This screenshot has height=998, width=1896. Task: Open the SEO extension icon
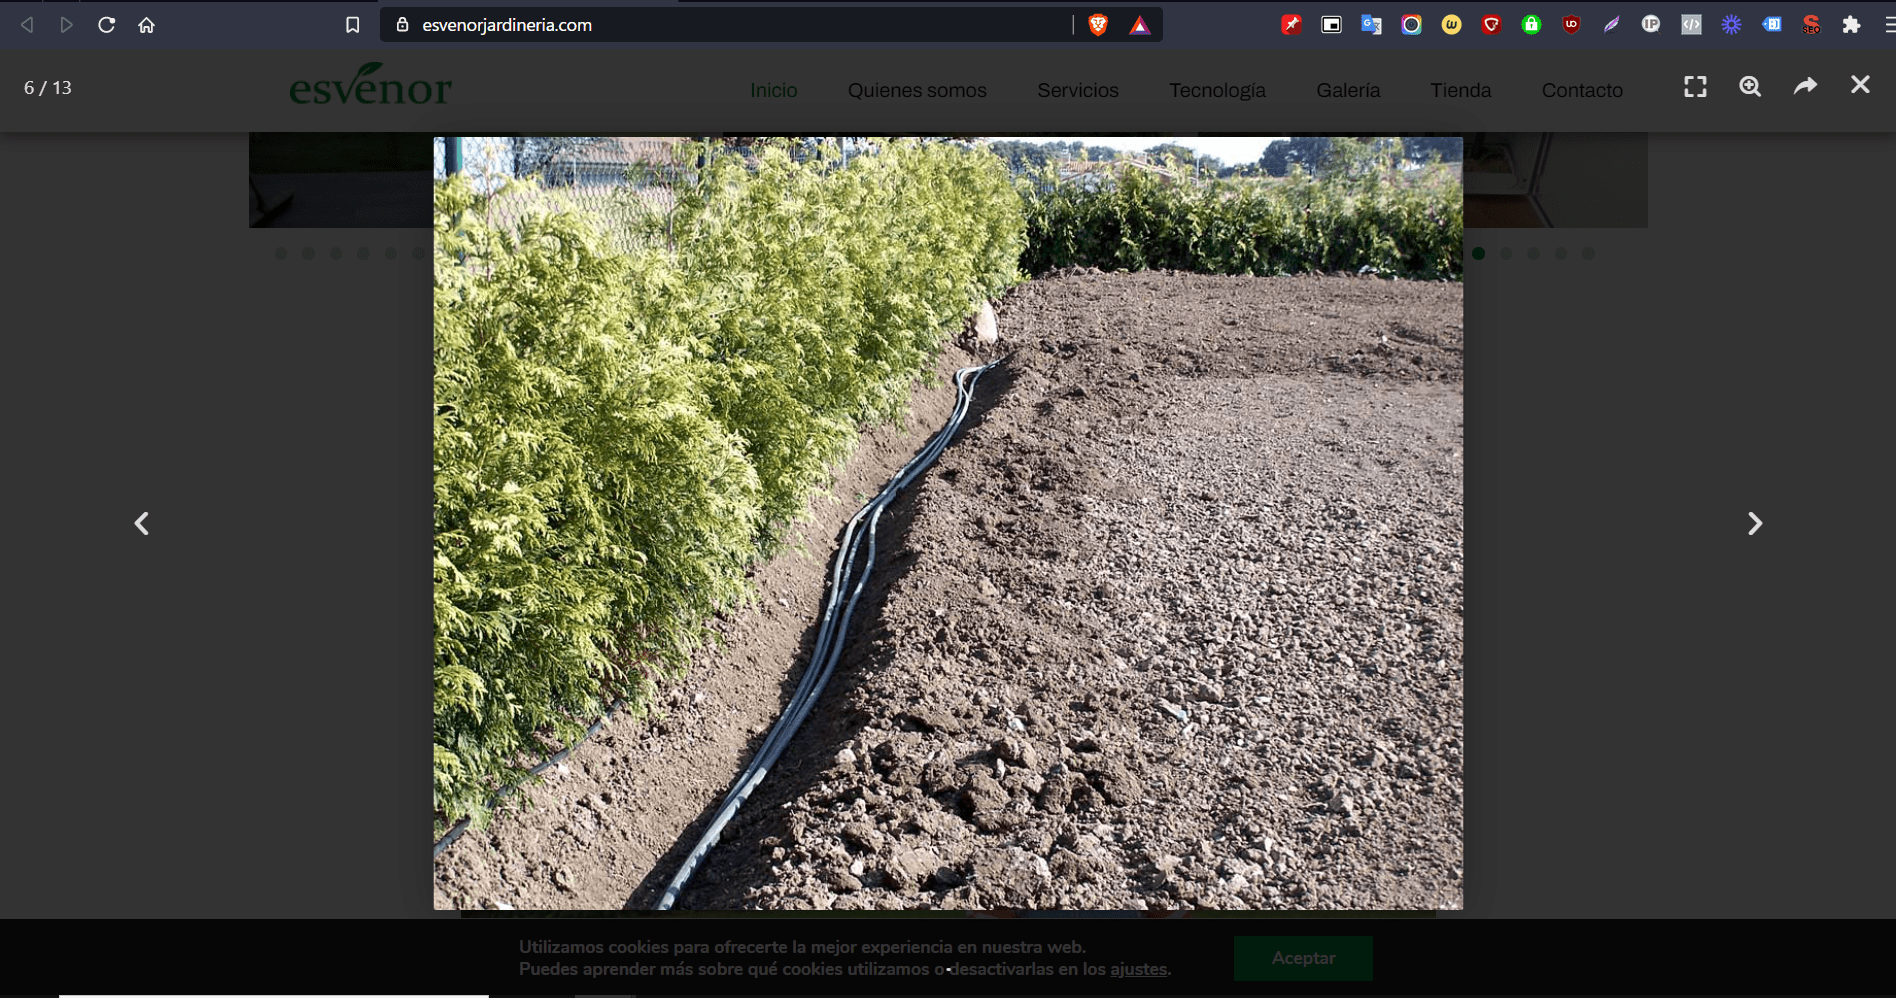(1811, 25)
